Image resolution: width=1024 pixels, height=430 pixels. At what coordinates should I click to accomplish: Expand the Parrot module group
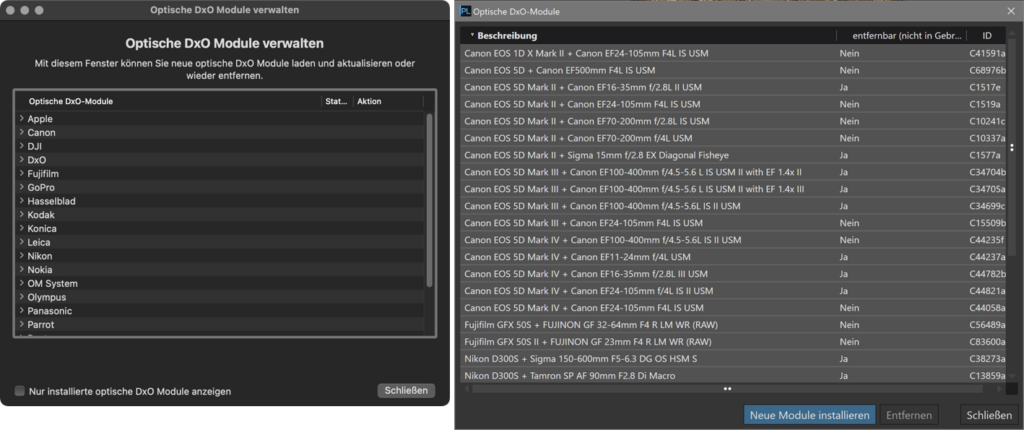22,325
